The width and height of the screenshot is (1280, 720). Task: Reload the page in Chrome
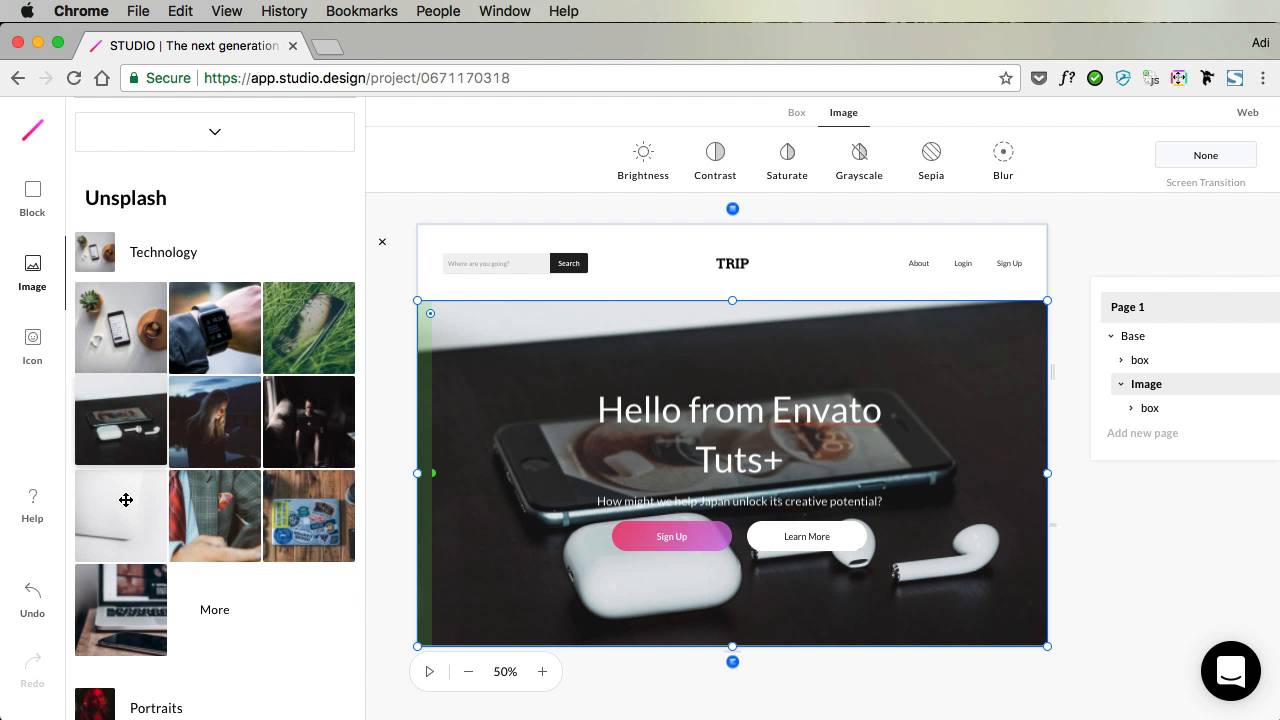point(73,78)
